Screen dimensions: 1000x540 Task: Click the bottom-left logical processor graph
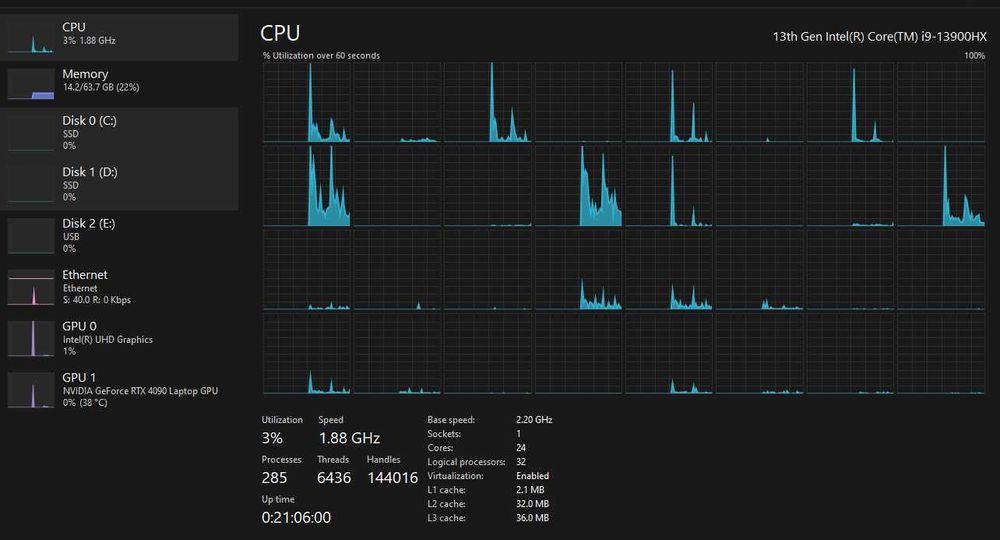[307, 354]
